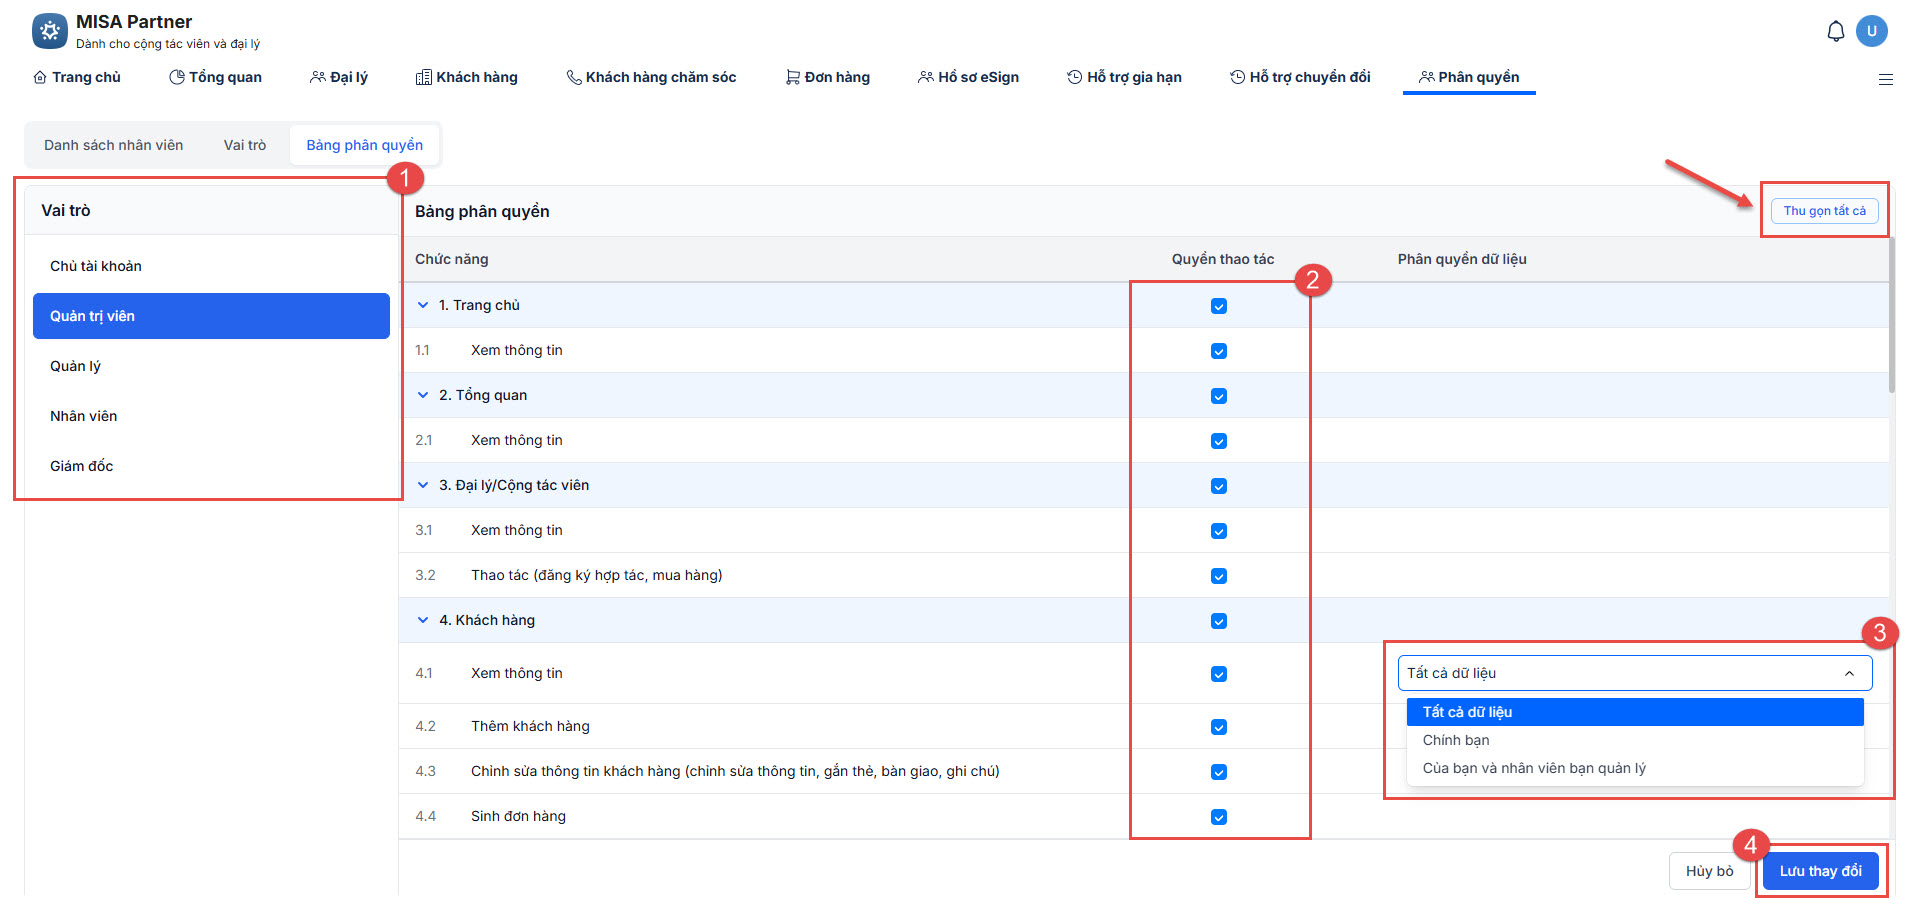Open the user avatar menu

click(1871, 31)
